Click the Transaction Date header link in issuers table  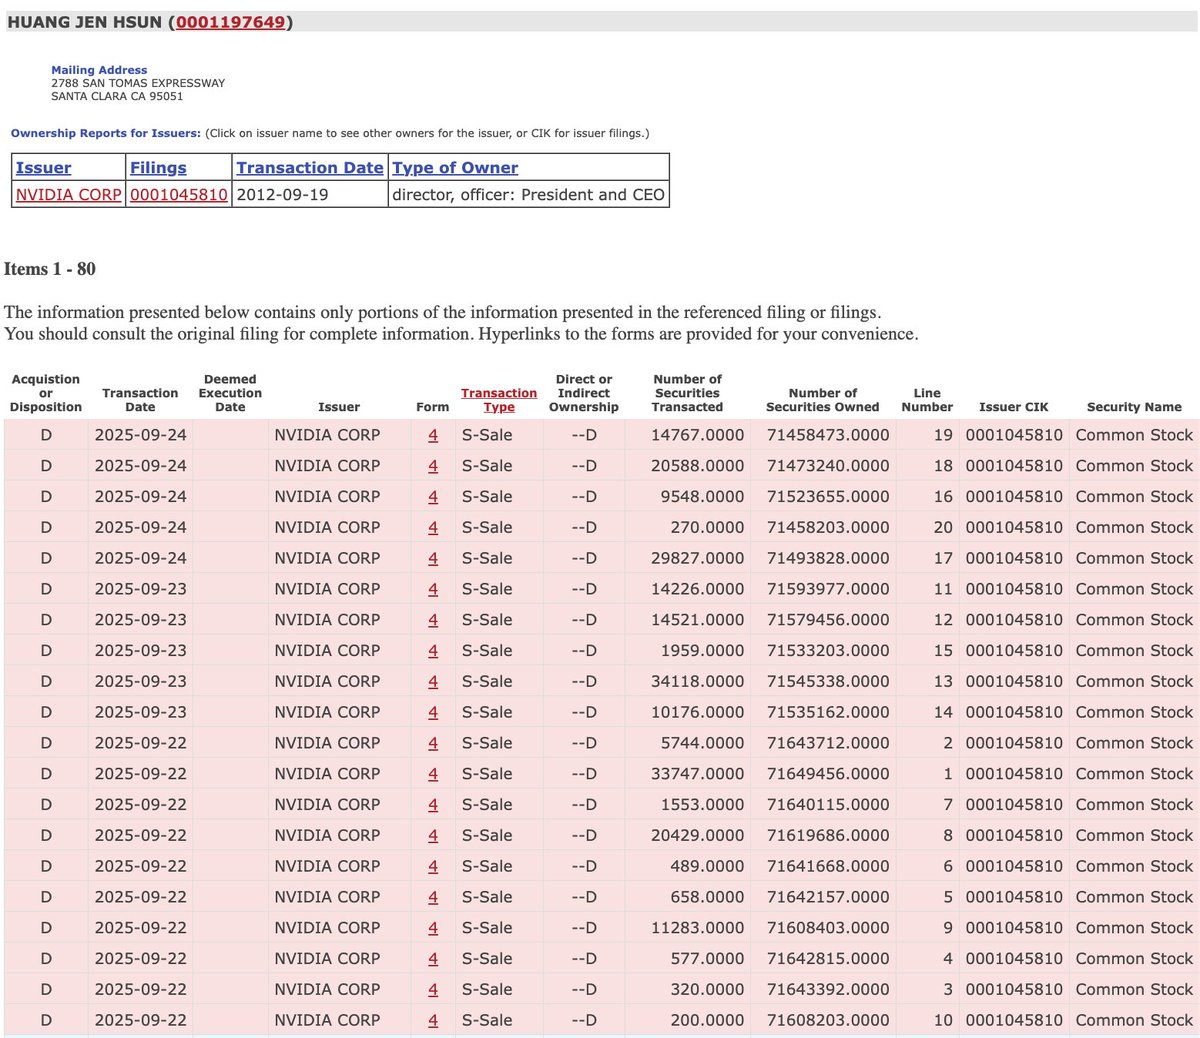tap(310, 168)
